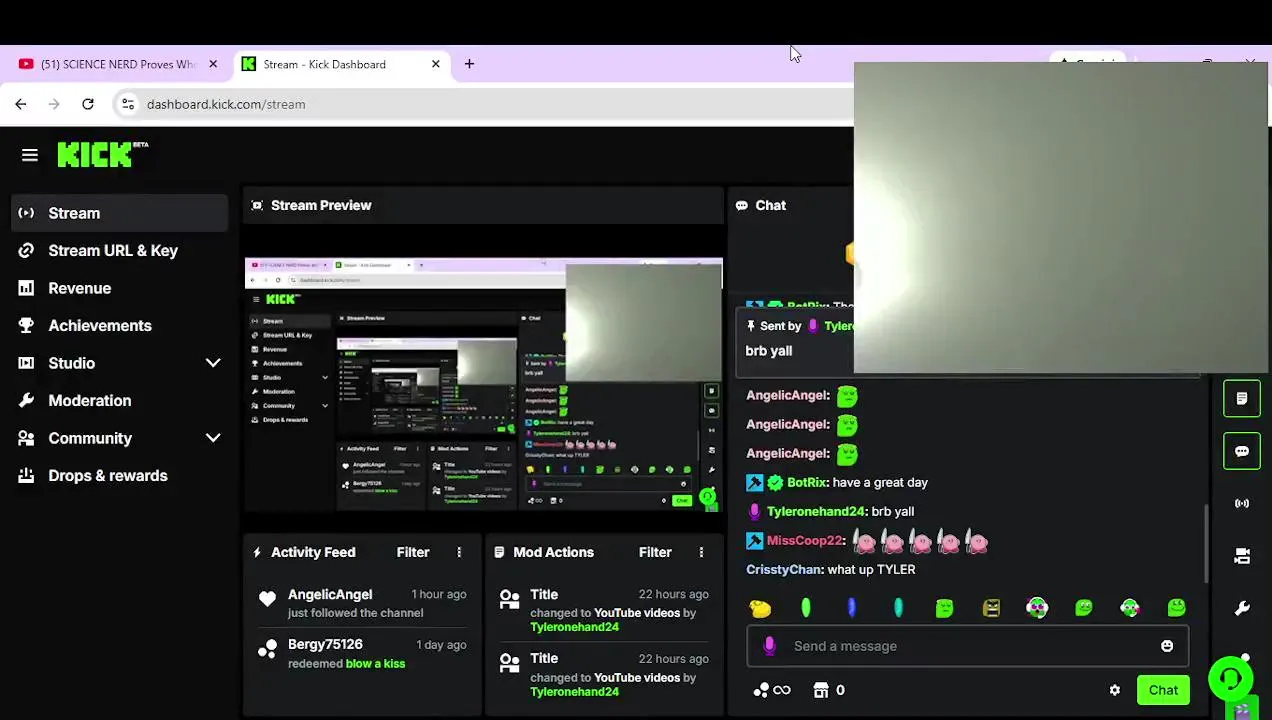Insert the yellow duck emote
This screenshot has height=720, width=1272.
[760, 608]
